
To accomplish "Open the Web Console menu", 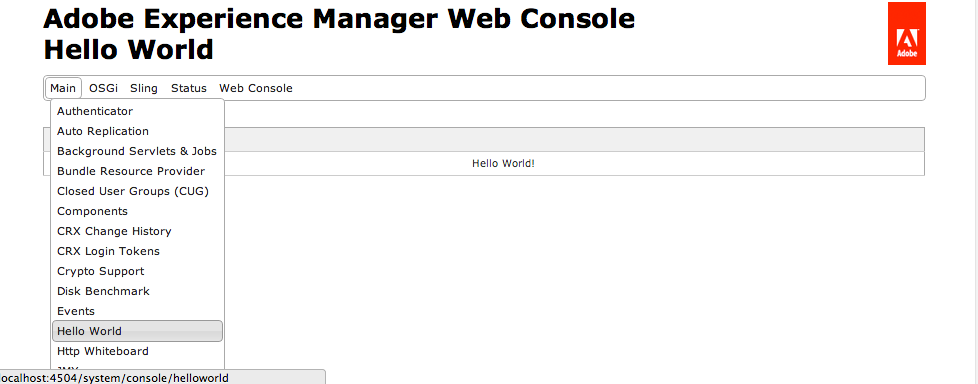I will pos(256,89).
